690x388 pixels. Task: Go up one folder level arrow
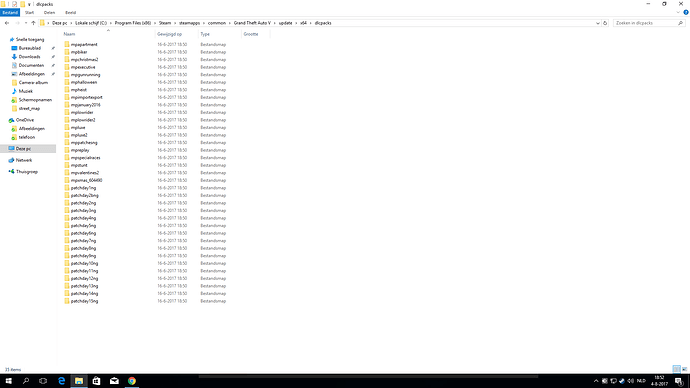(33, 23)
